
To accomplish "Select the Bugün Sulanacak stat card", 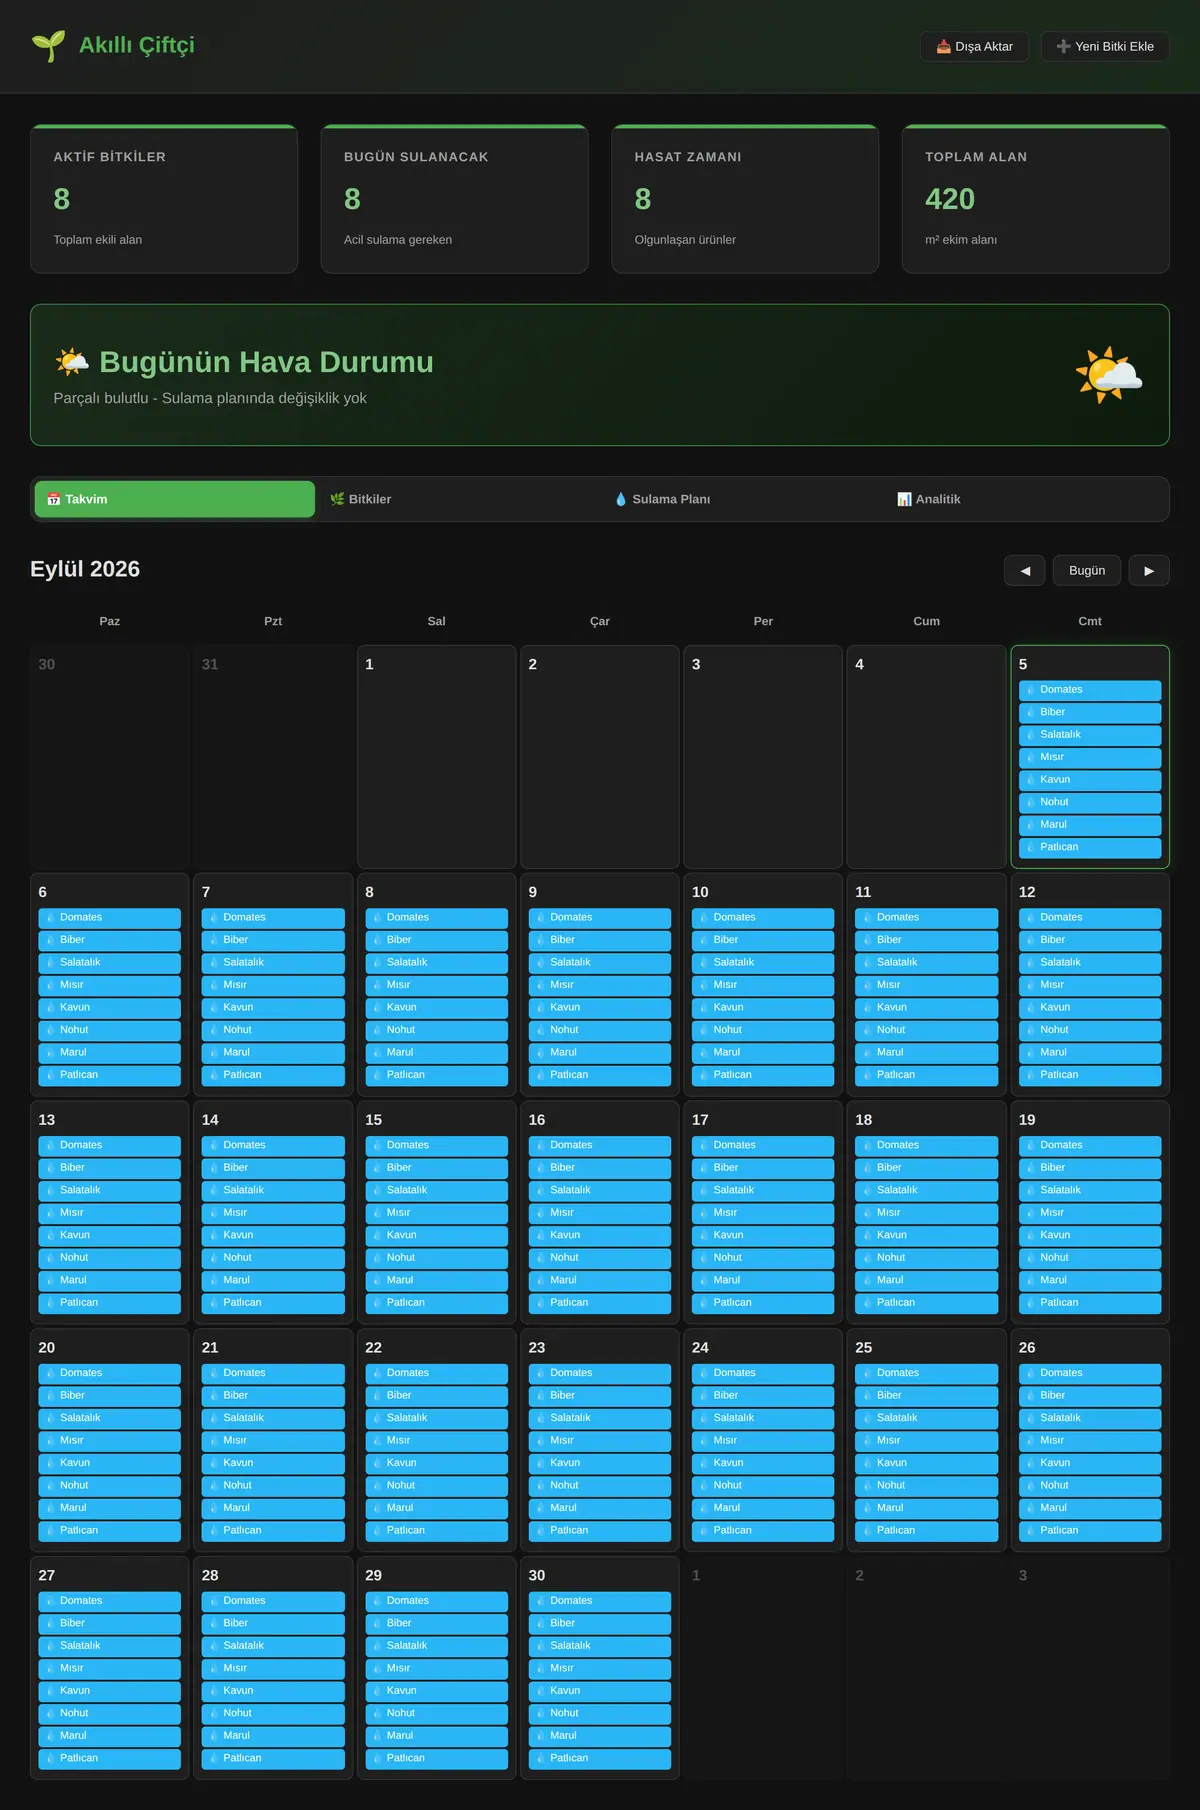I will click(455, 199).
